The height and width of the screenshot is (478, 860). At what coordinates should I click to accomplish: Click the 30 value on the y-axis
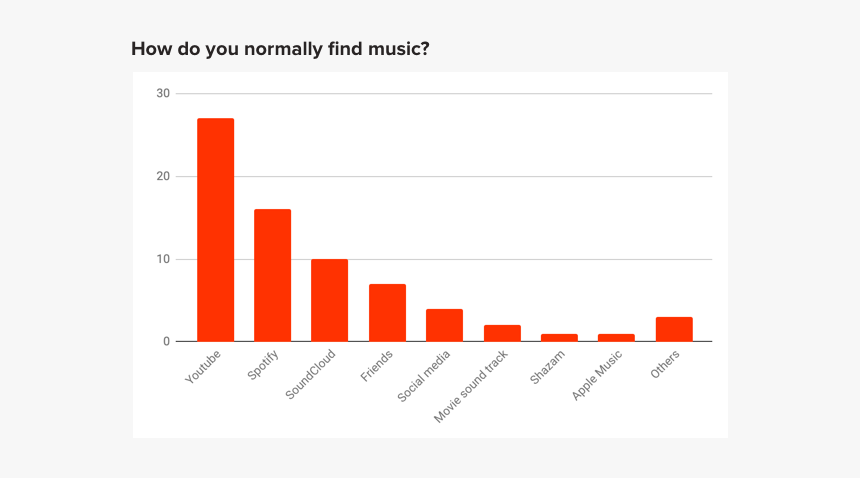click(x=163, y=94)
